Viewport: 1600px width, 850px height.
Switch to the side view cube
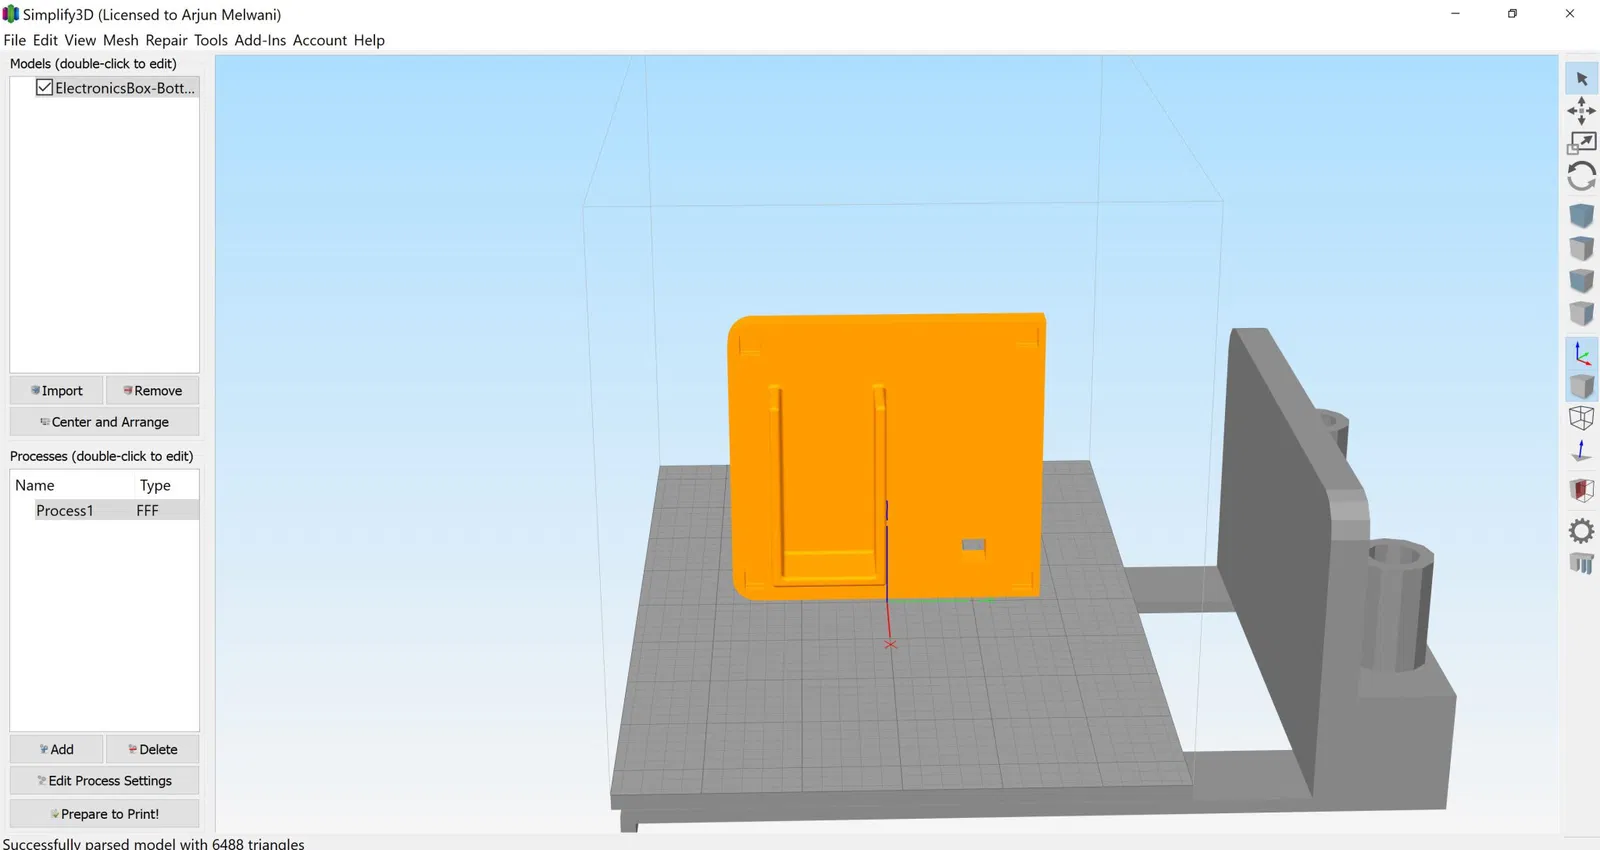[x=1581, y=314]
